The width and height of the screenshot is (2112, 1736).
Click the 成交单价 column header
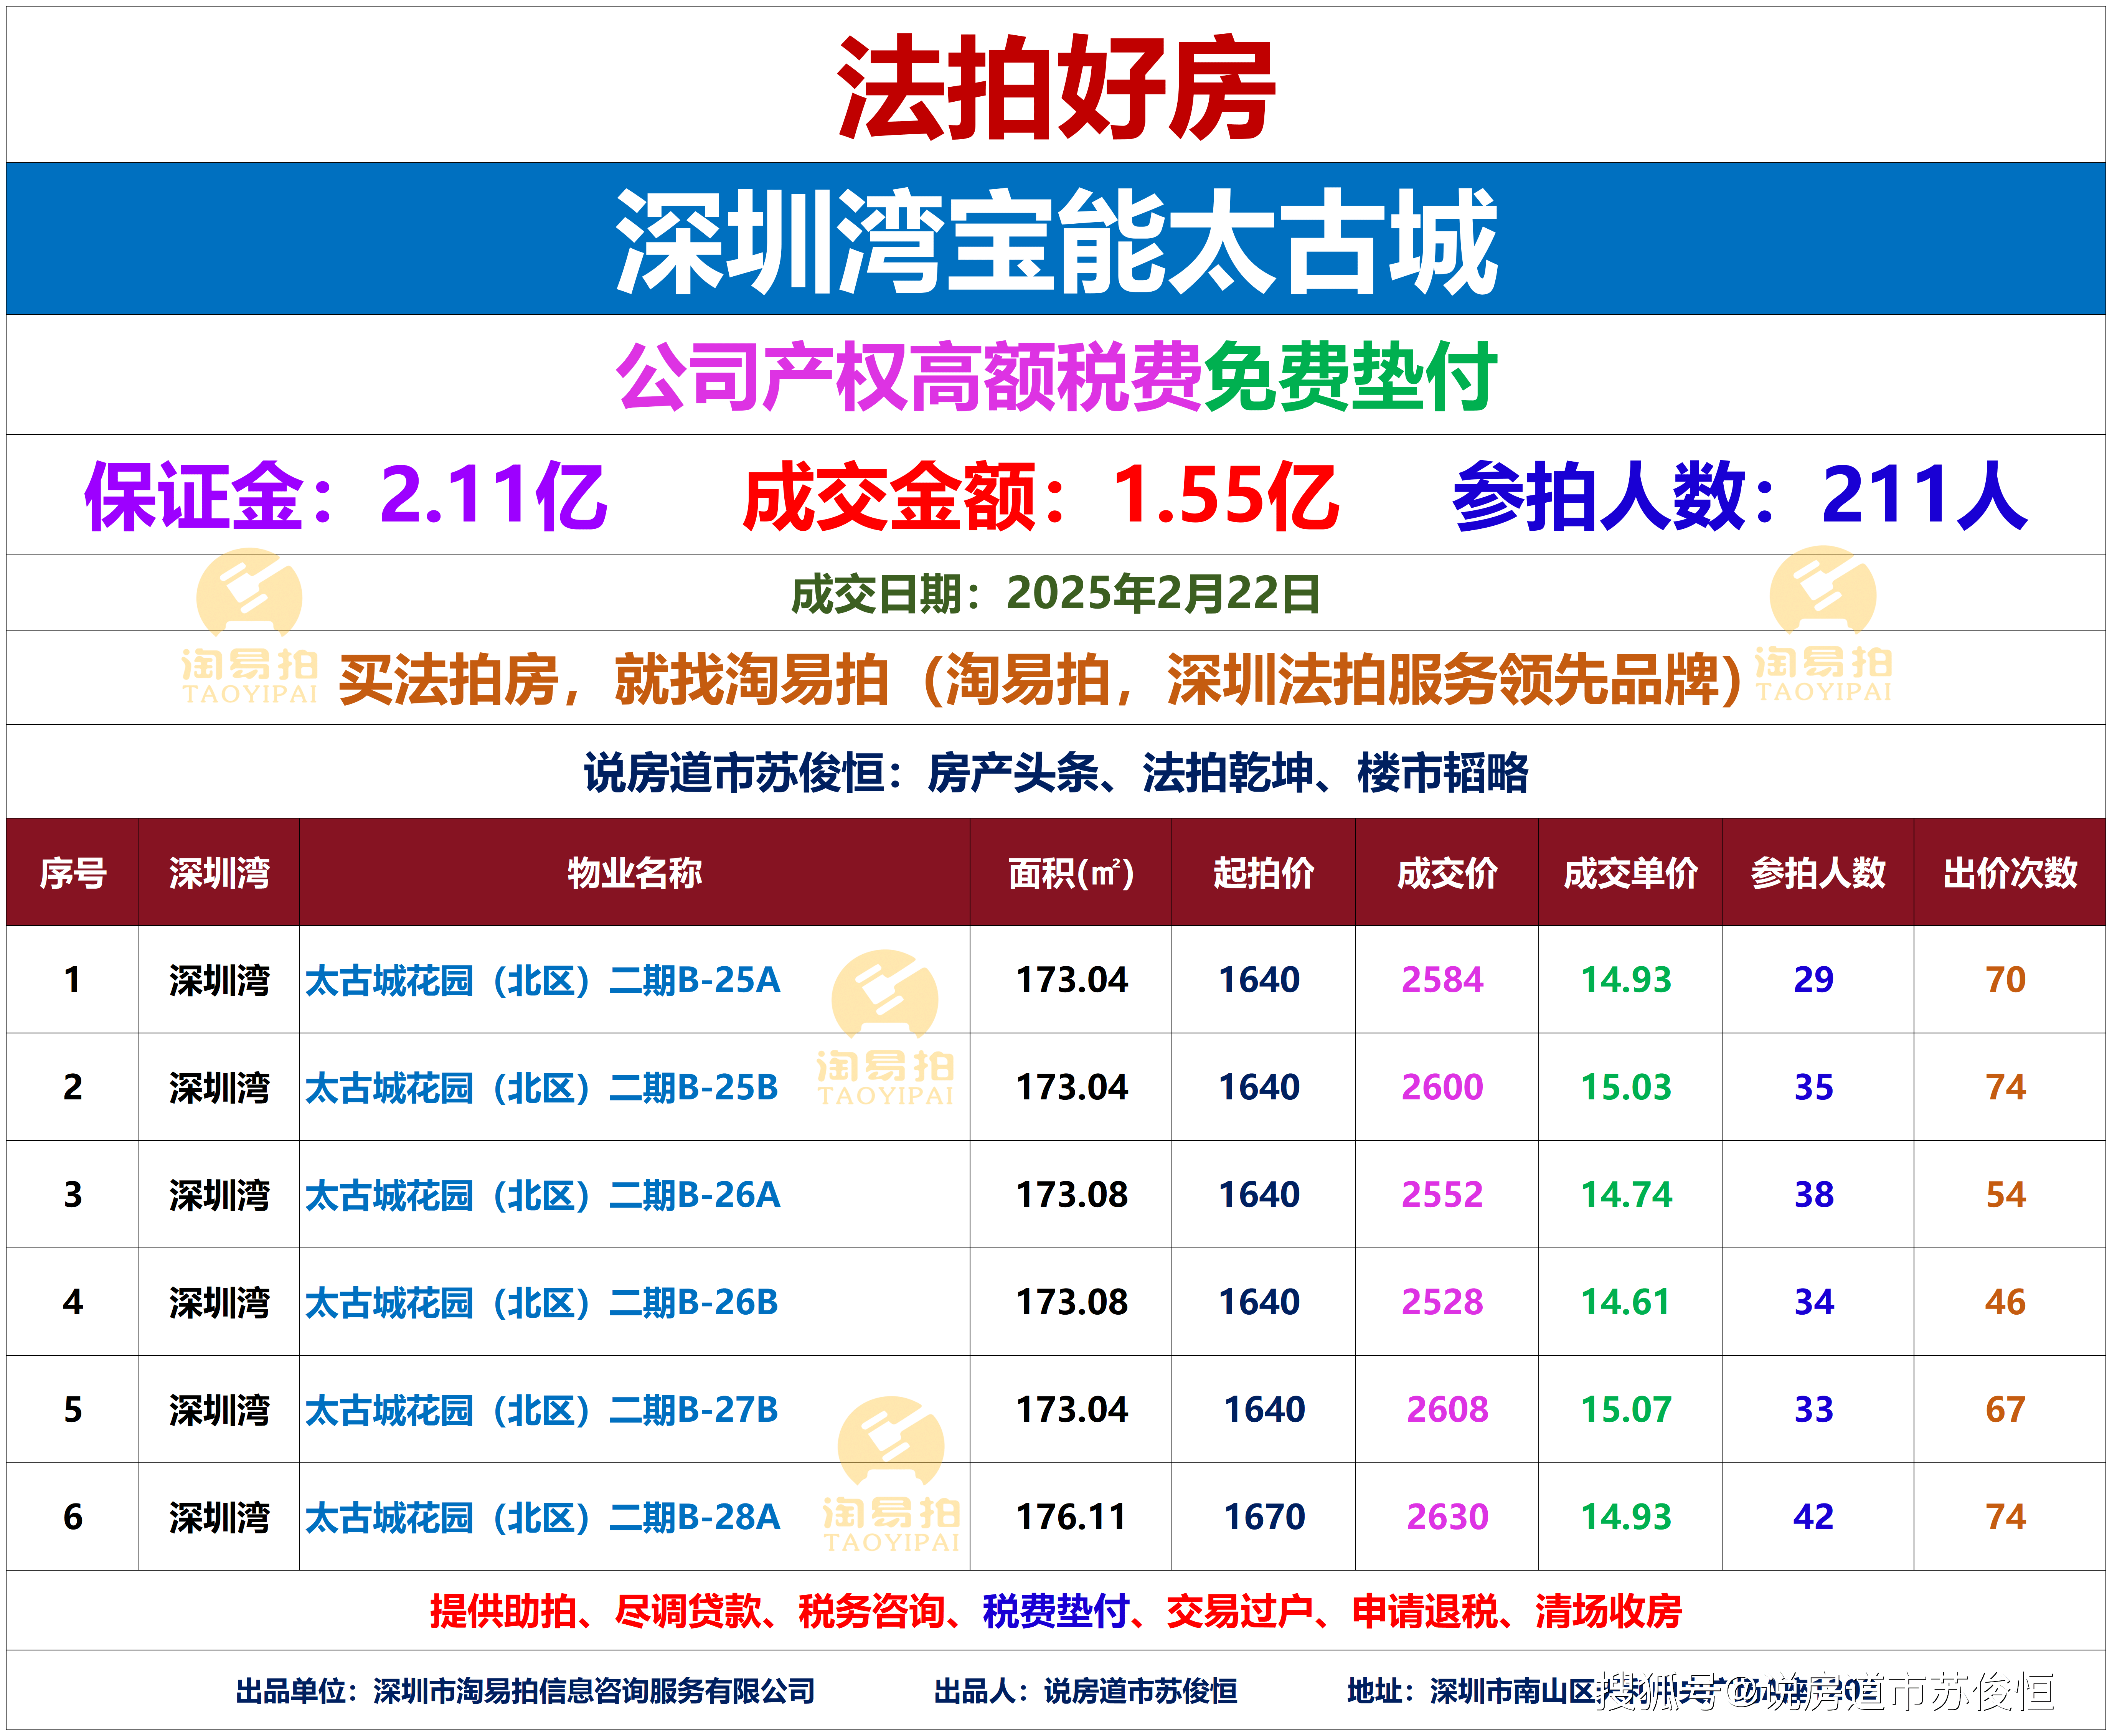[1630, 873]
